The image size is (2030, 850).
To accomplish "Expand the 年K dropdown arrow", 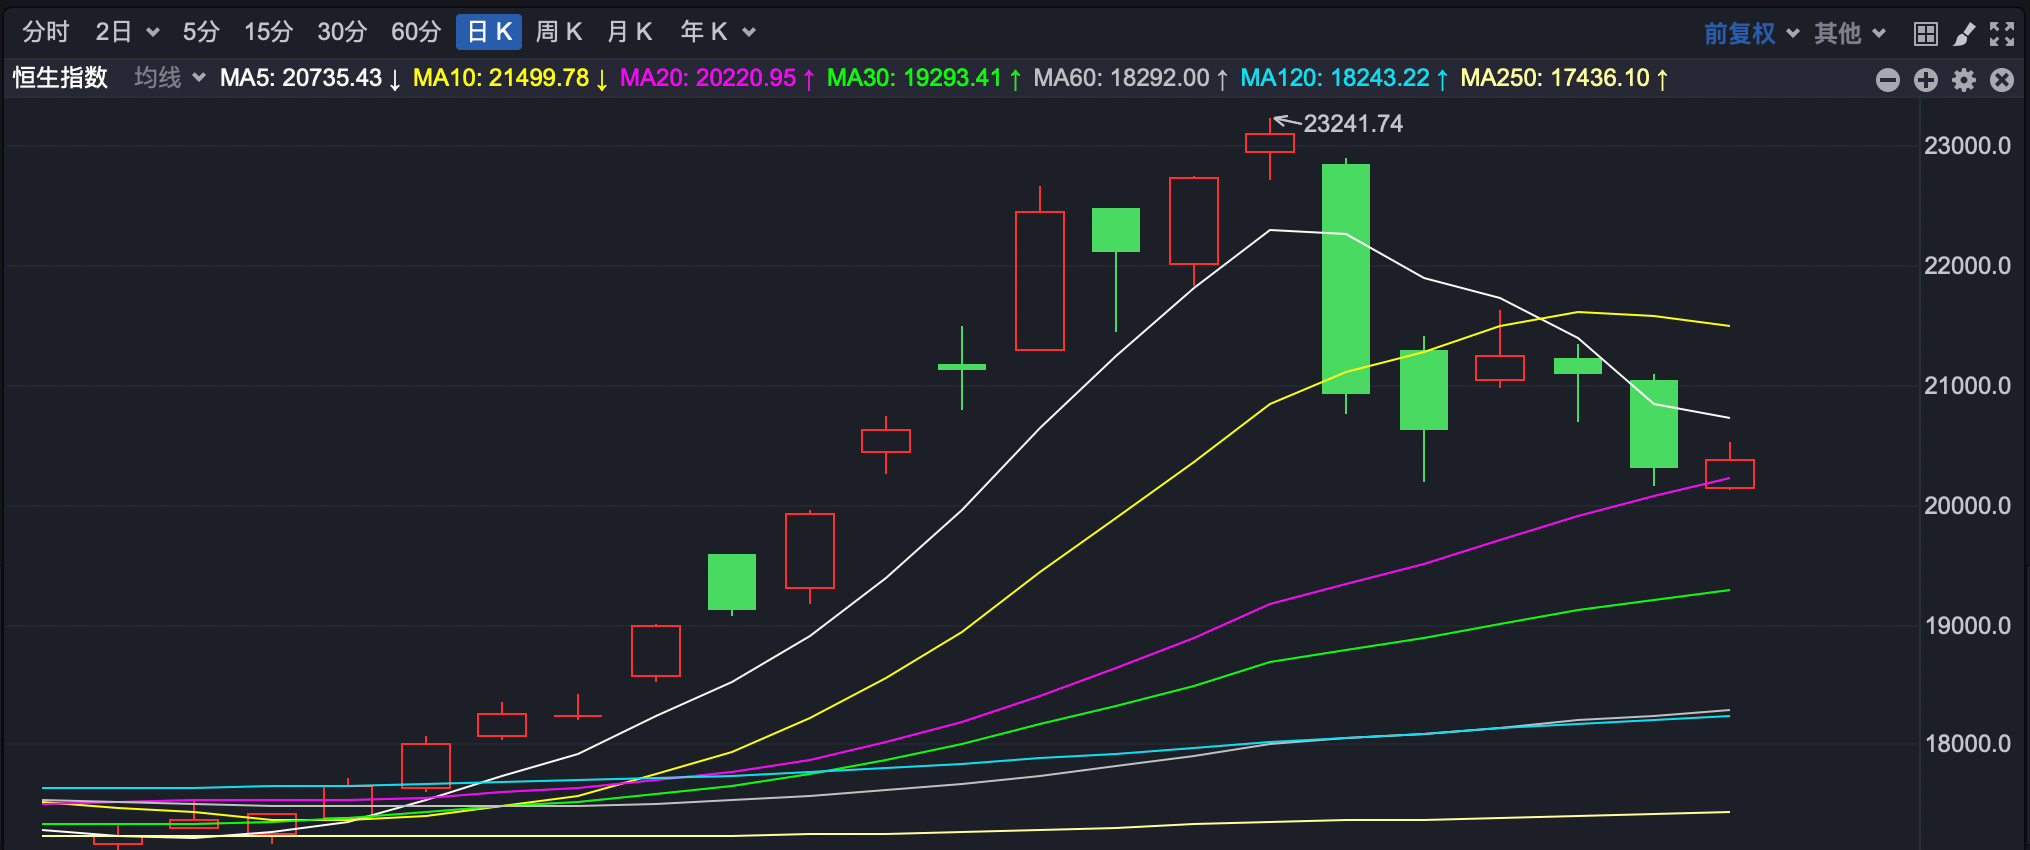I will coord(749,33).
